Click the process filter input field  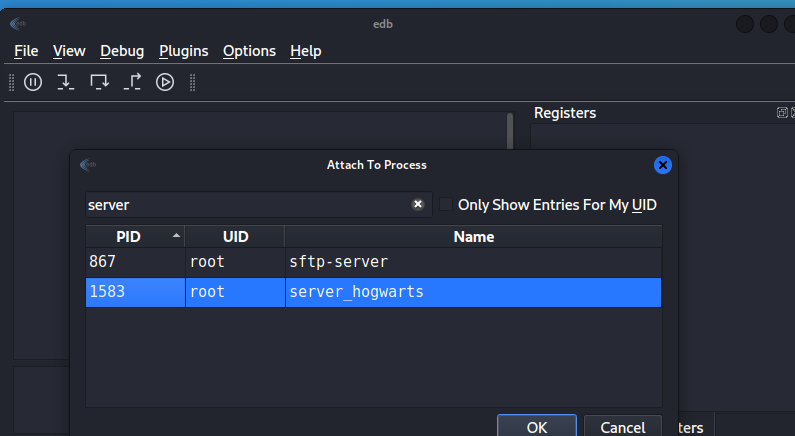pos(248,204)
